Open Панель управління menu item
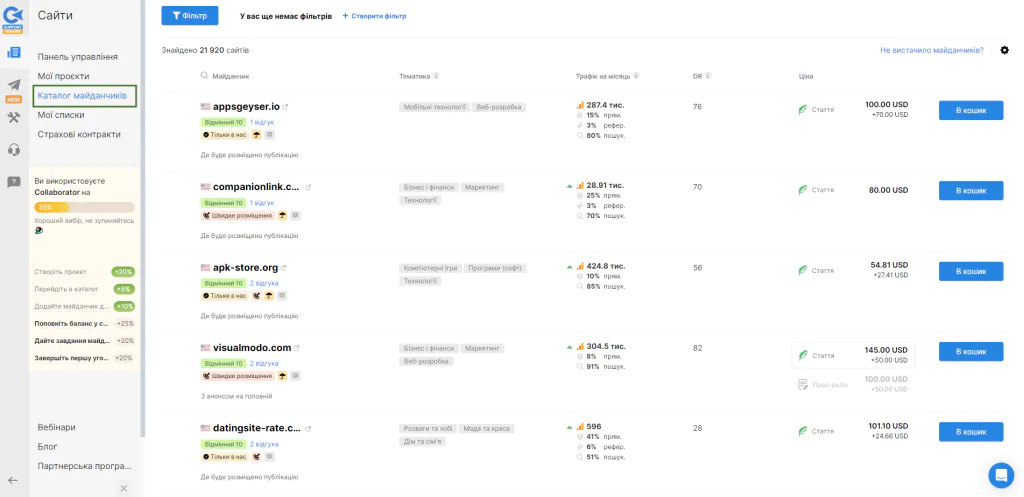 coord(78,57)
